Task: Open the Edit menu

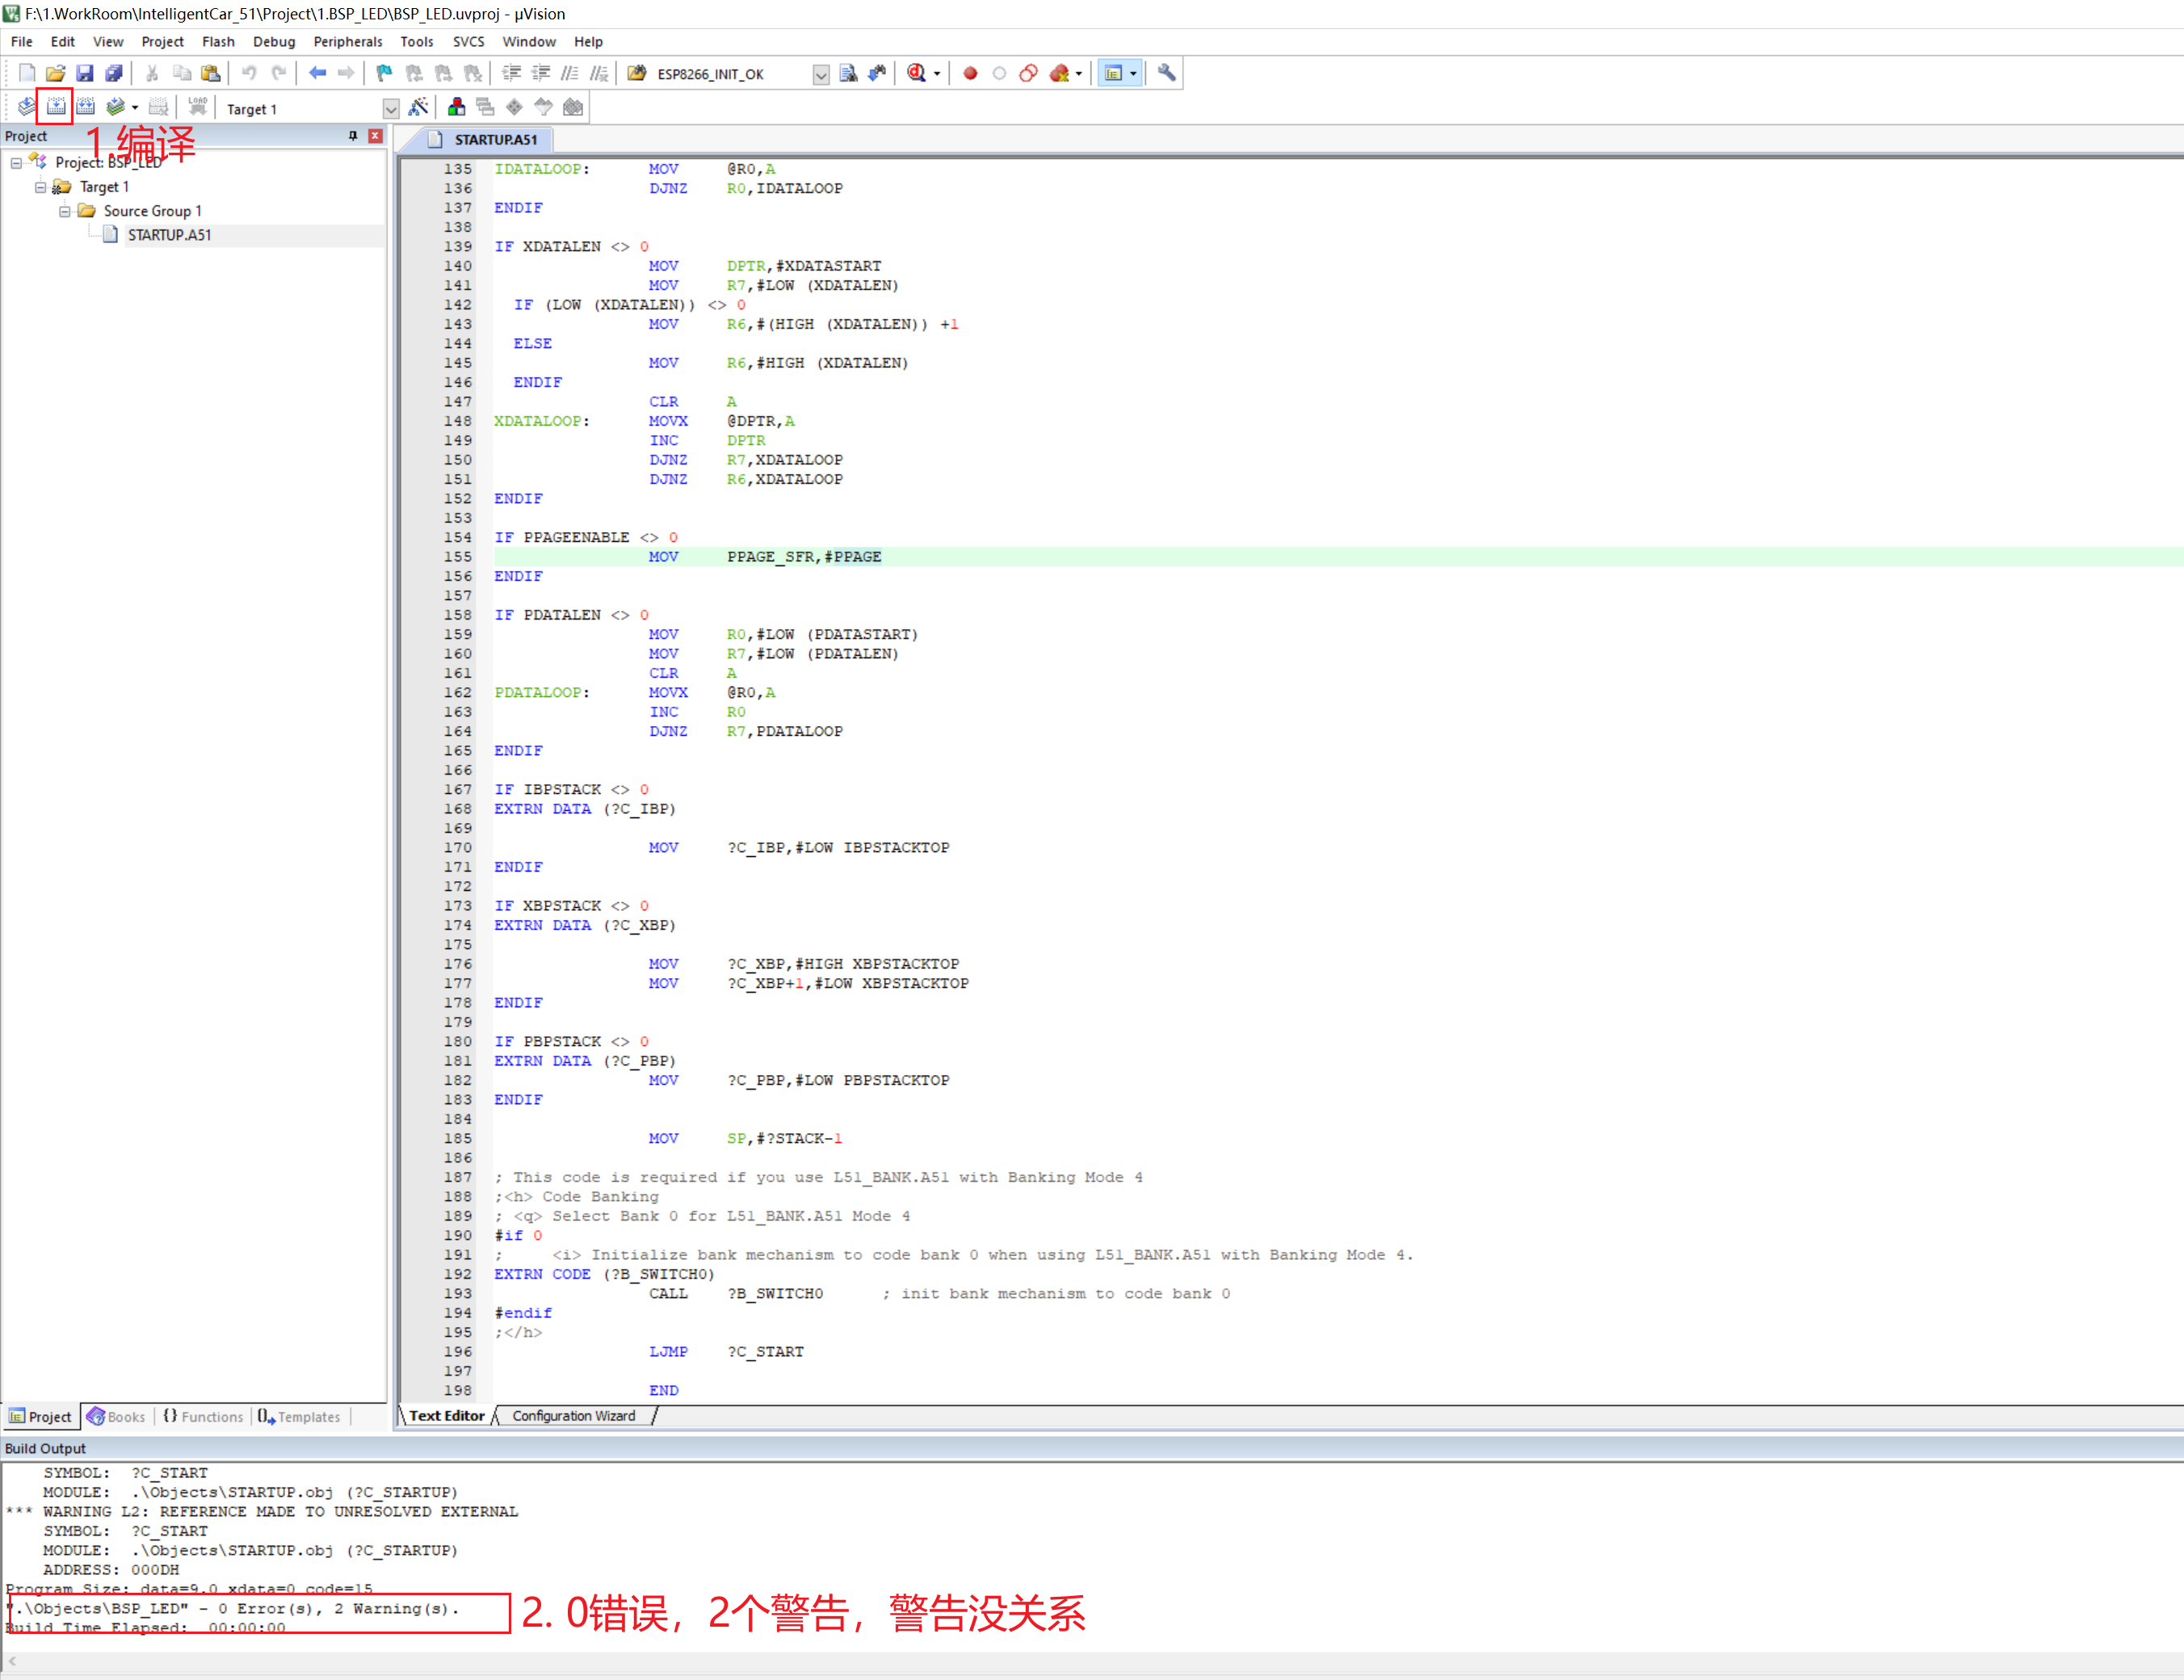Action: coord(63,42)
